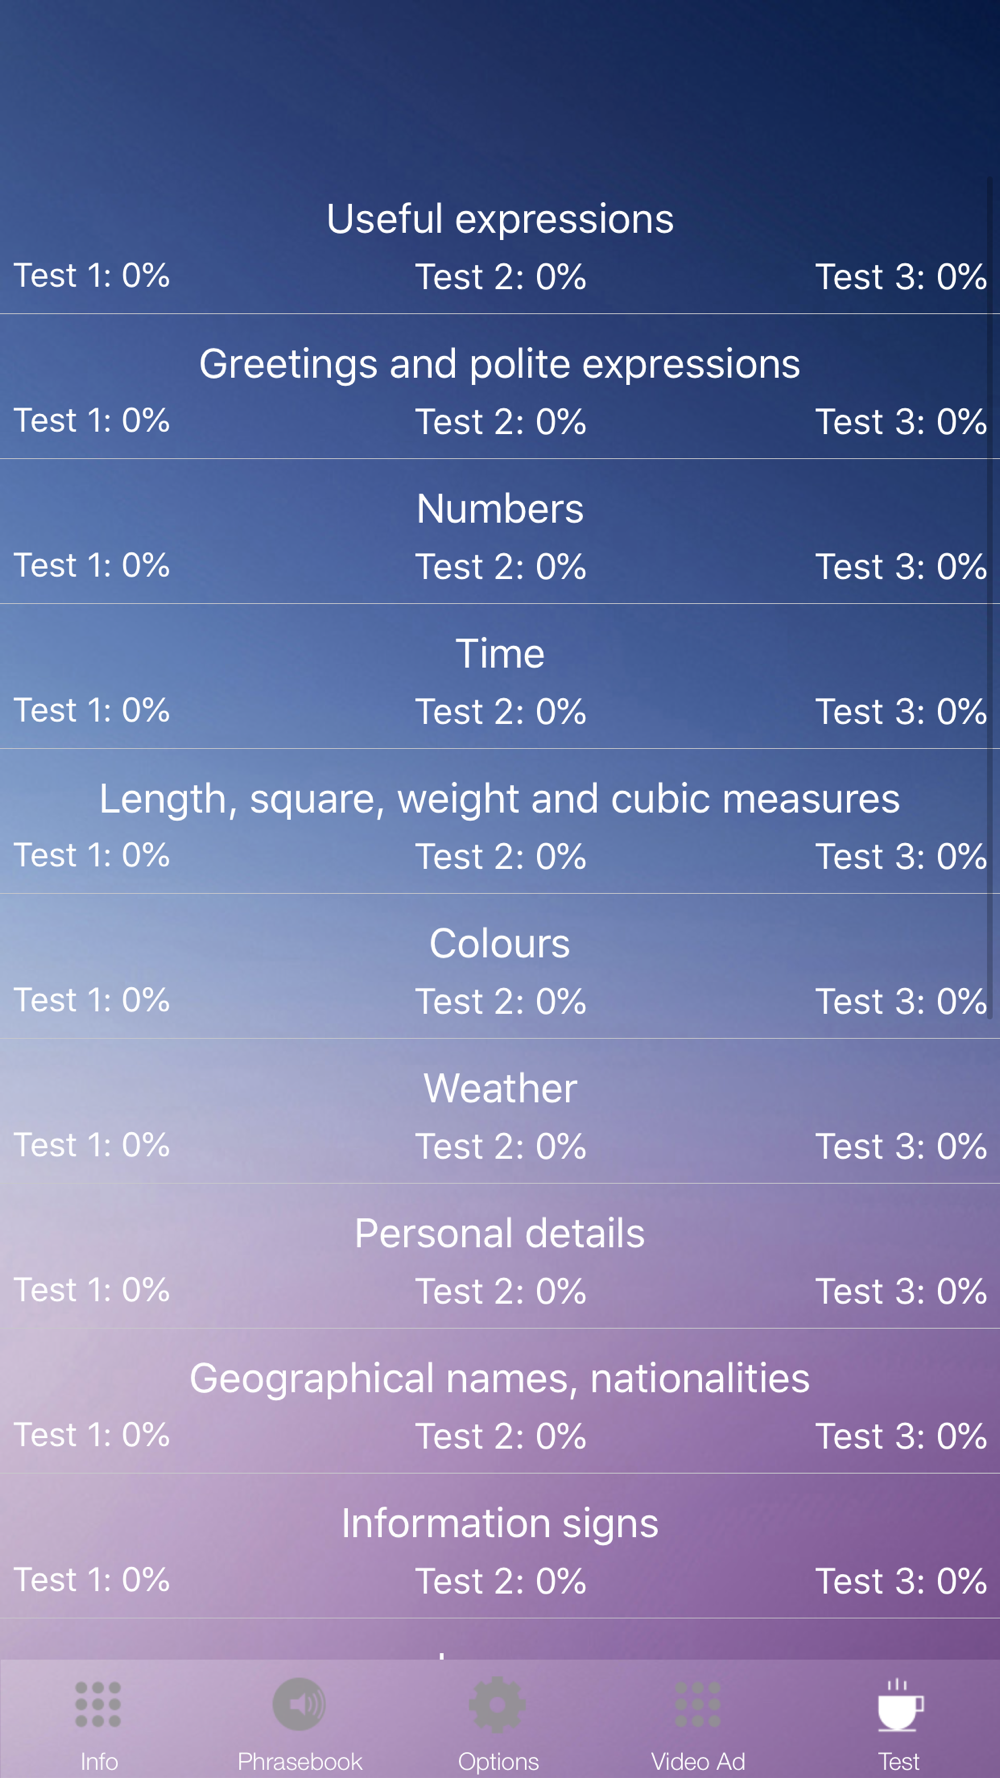
Task: Open the Phrasebook speaker icon
Action: point(299,1704)
